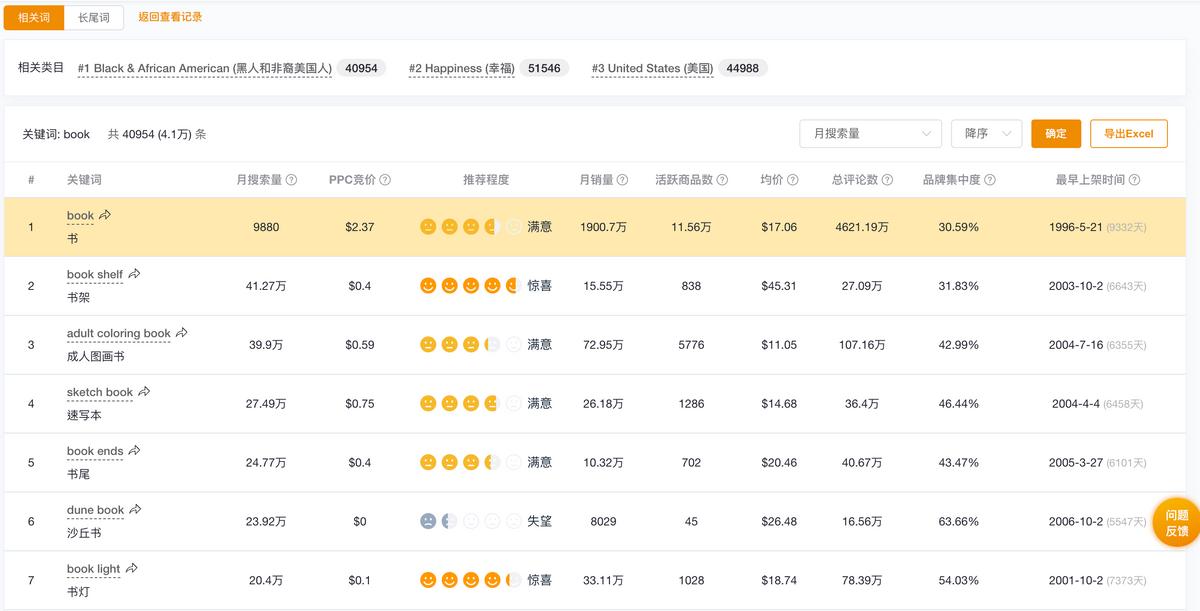Click the 问题反馈 feedback bubble
Viewport: 1200px width, 611px height.
tap(1176, 521)
